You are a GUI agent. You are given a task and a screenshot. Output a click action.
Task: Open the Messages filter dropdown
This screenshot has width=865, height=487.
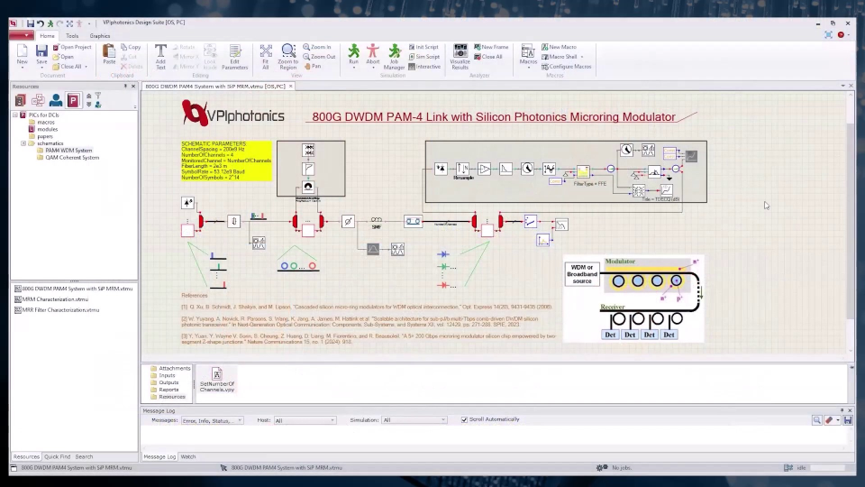click(x=212, y=420)
